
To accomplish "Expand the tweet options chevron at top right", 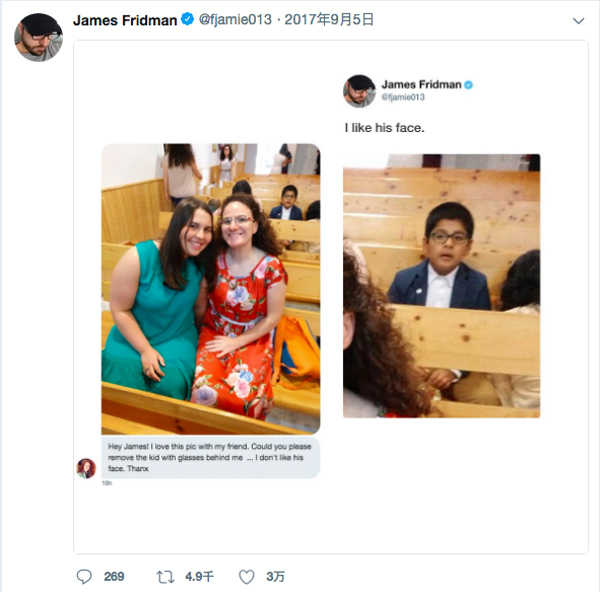I will (x=578, y=20).
